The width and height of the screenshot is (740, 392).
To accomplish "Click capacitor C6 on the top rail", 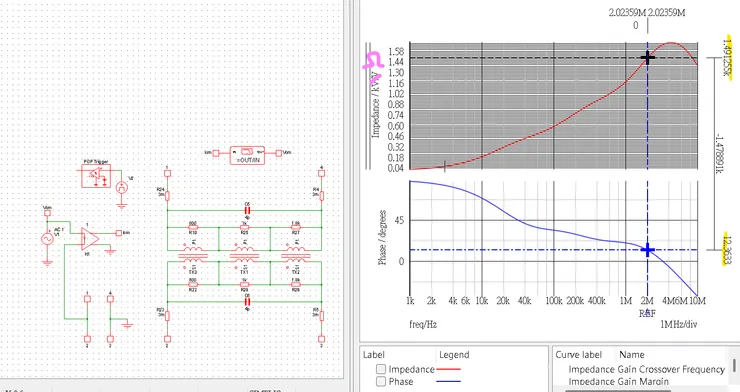I will [x=247, y=210].
